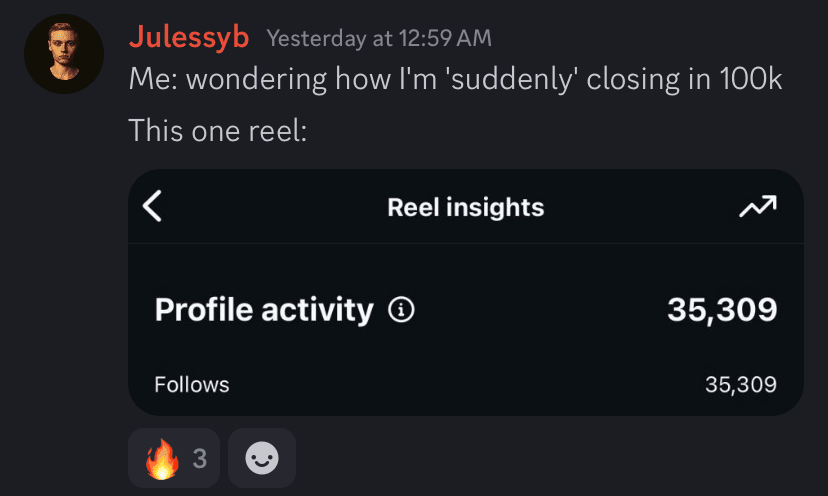Click the 'This one reel:' message text
The width and height of the screenshot is (828, 496).
click(217, 130)
